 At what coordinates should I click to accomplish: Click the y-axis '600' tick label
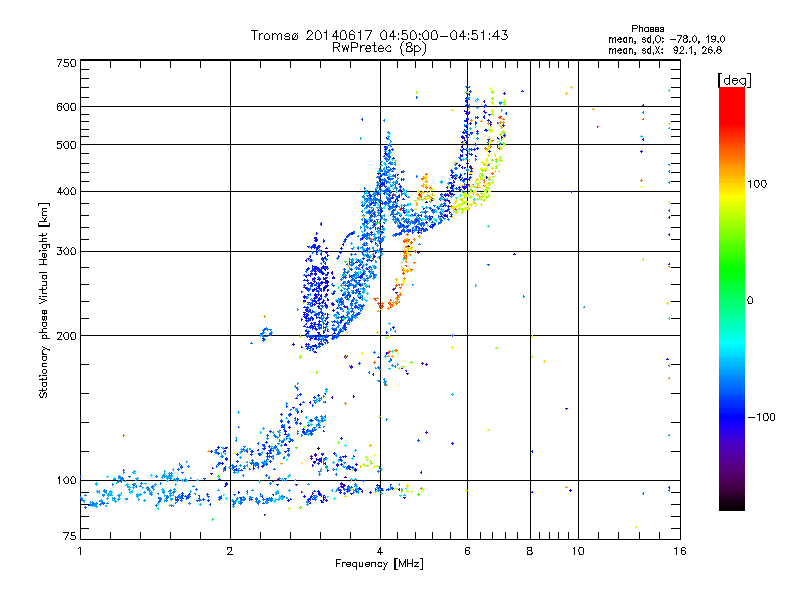pyautogui.click(x=66, y=107)
